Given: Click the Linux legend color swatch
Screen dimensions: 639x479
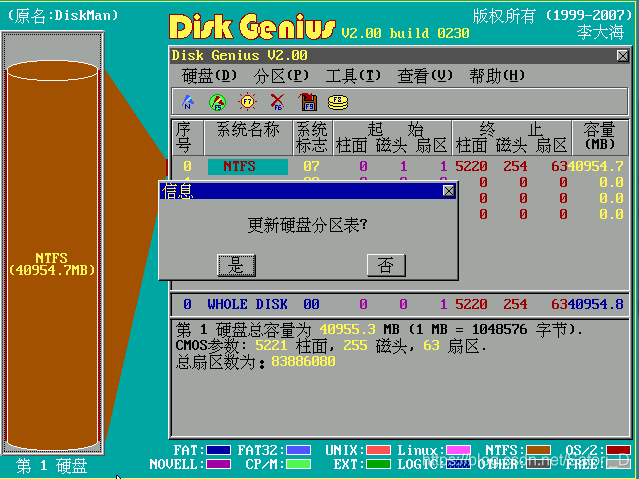Looking at the screenshot, I should (458, 450).
